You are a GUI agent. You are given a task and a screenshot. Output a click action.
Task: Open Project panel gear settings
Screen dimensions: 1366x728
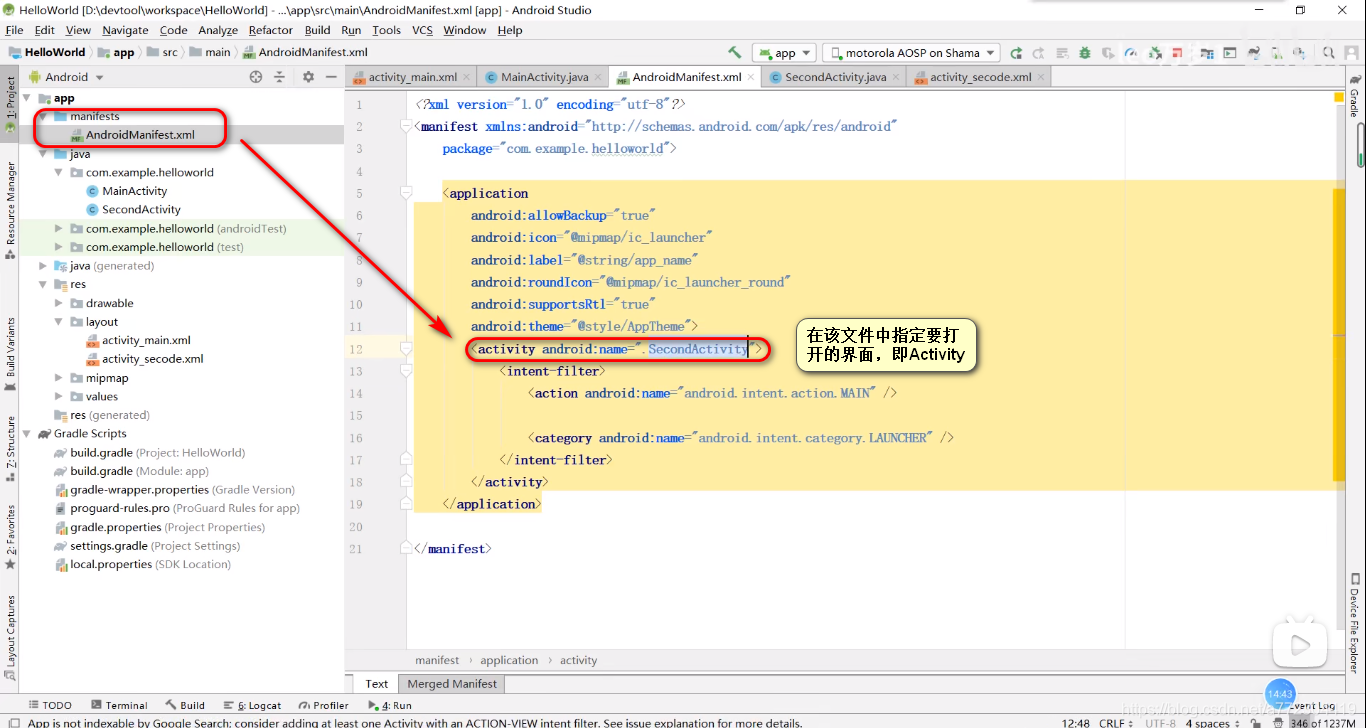coord(308,77)
